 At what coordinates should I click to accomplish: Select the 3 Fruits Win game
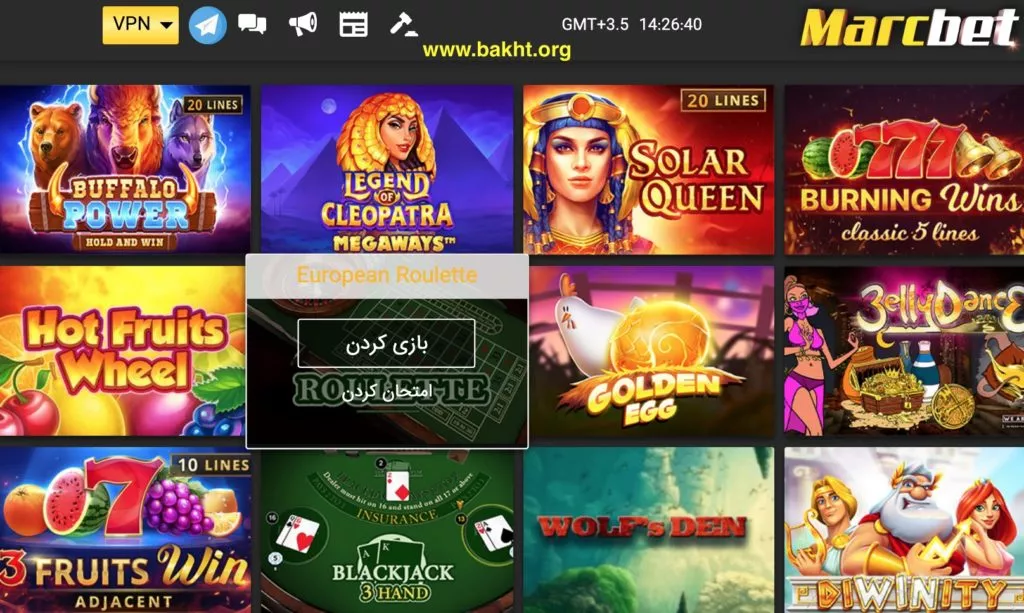(125, 530)
